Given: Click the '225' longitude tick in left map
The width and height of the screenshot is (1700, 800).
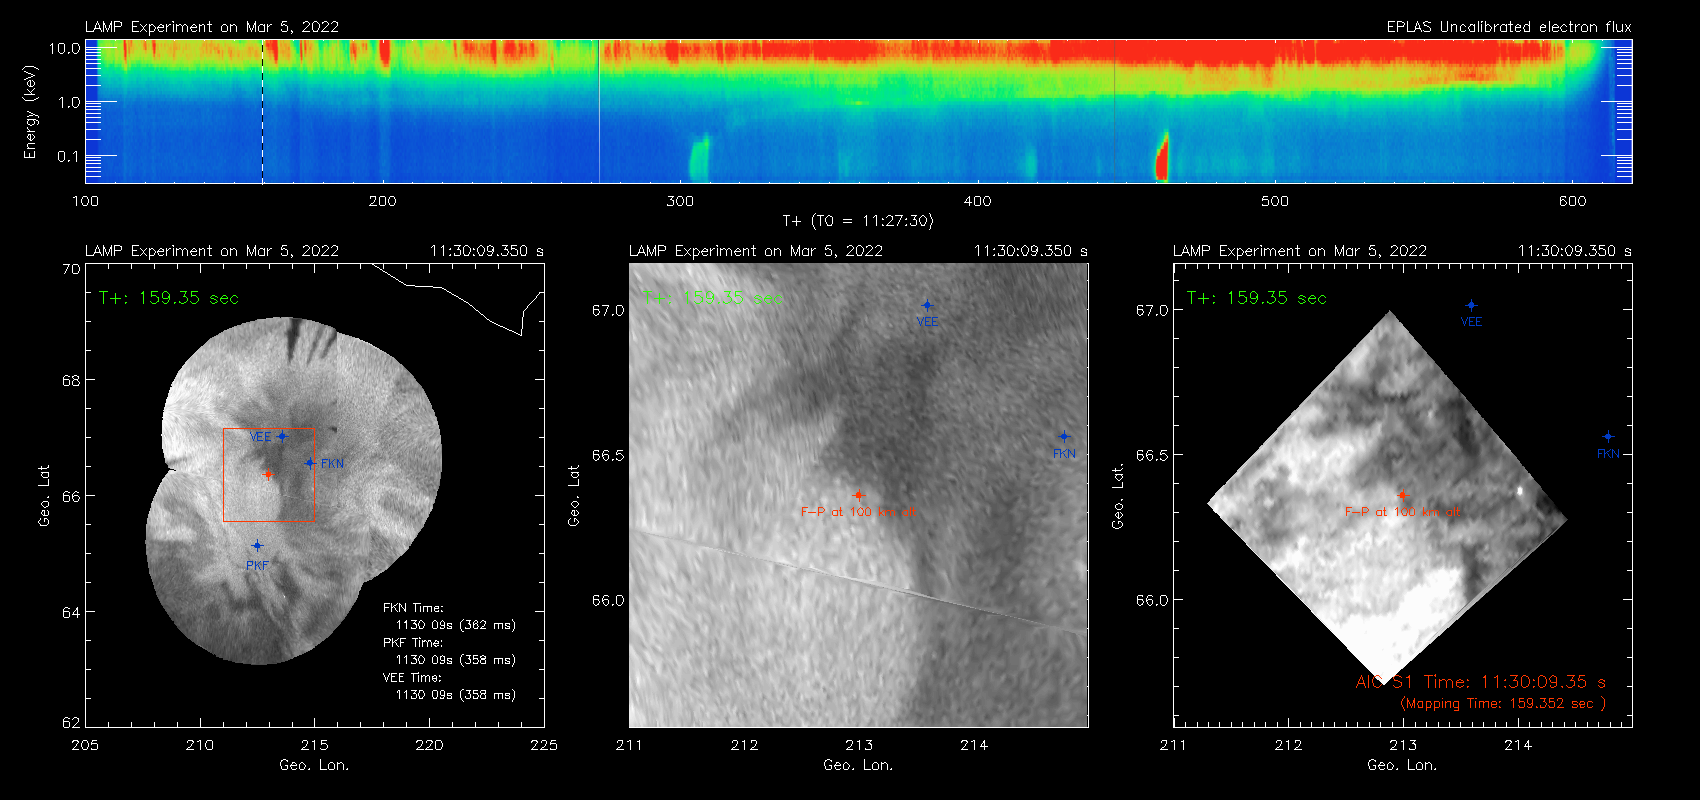Looking at the screenshot, I should [544, 745].
